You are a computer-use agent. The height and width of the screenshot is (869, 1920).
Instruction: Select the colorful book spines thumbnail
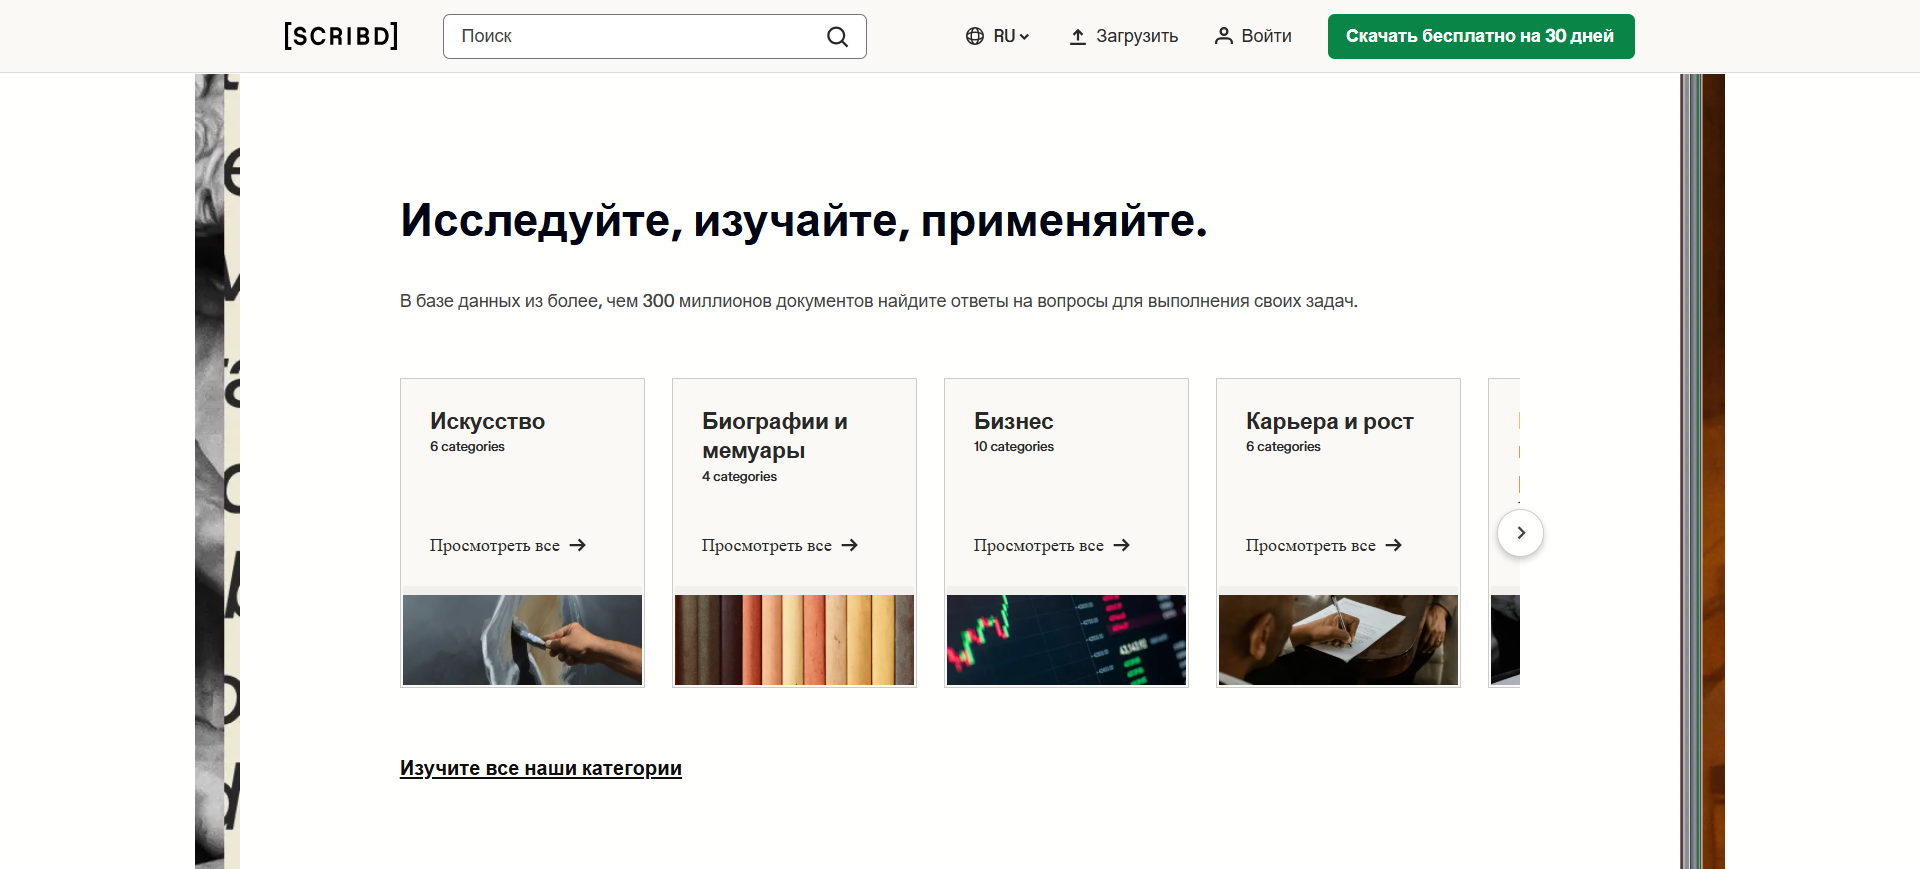794,640
